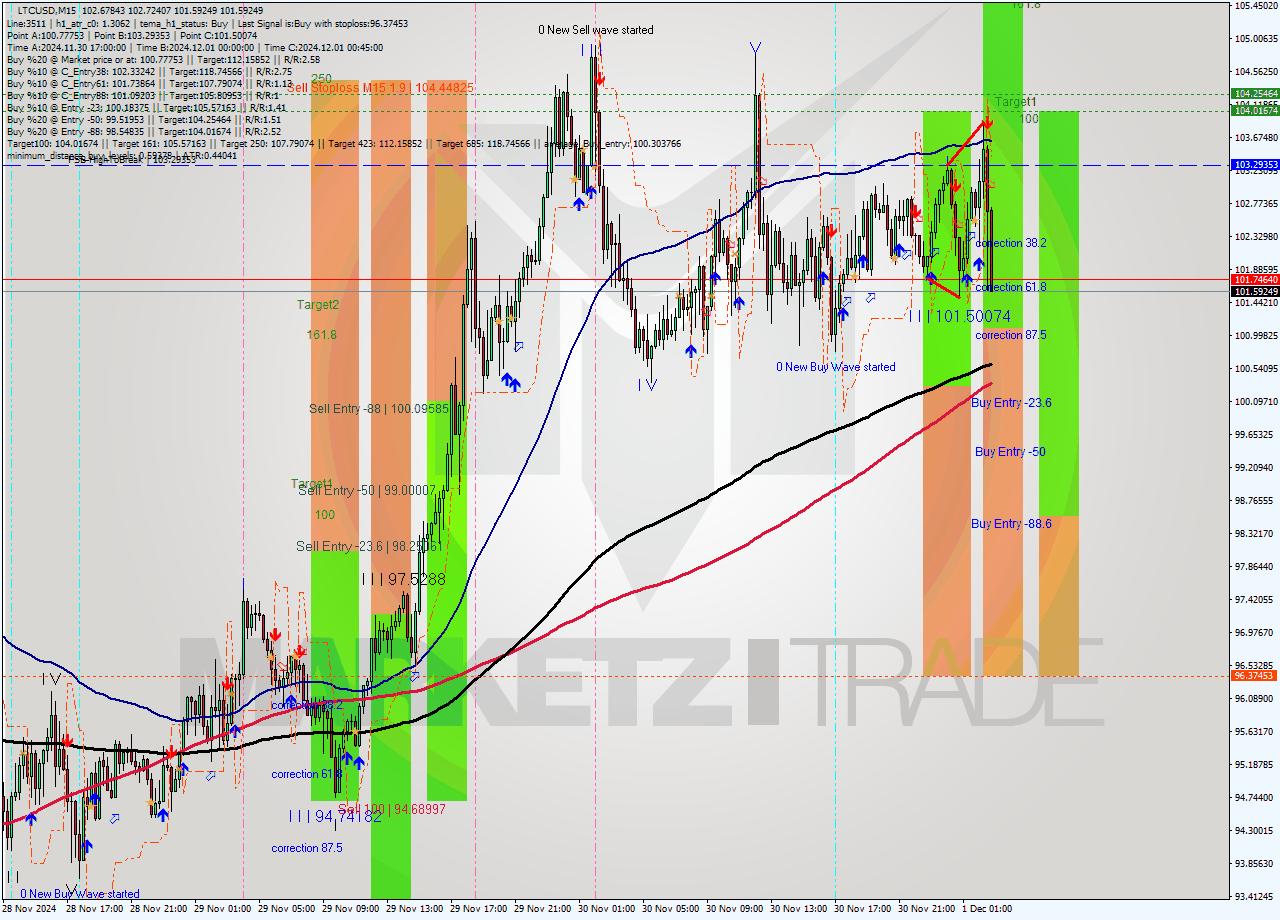Screen dimensions: 1280x920
Task: Click the Sell Stoploss M15 1.9 label
Action: coord(380,88)
